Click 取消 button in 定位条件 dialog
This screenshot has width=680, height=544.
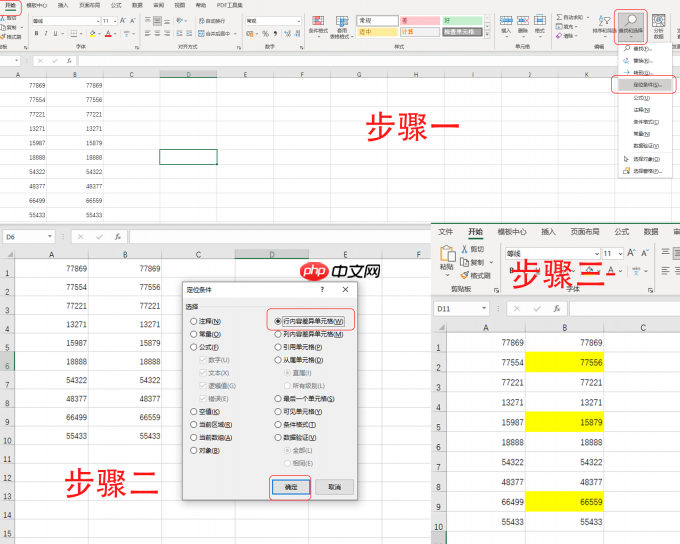[334, 487]
